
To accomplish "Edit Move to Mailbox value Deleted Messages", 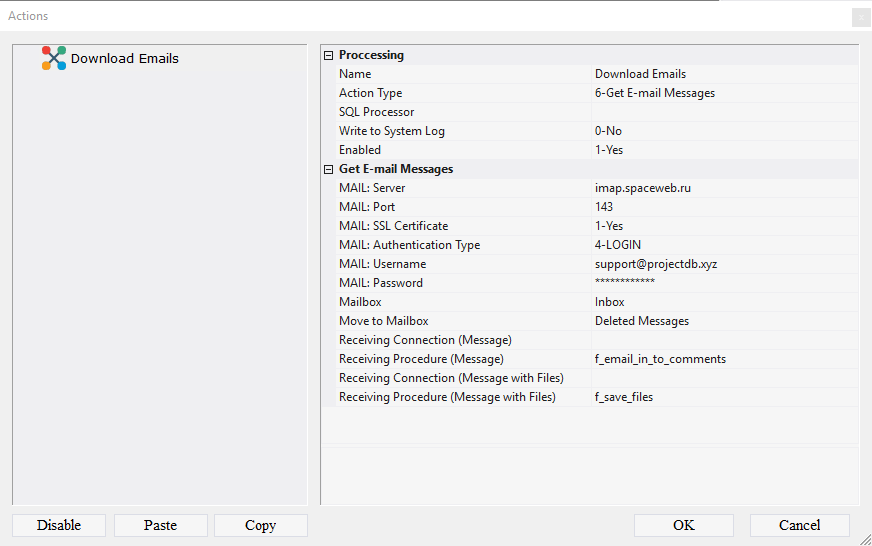I will click(x=724, y=321).
